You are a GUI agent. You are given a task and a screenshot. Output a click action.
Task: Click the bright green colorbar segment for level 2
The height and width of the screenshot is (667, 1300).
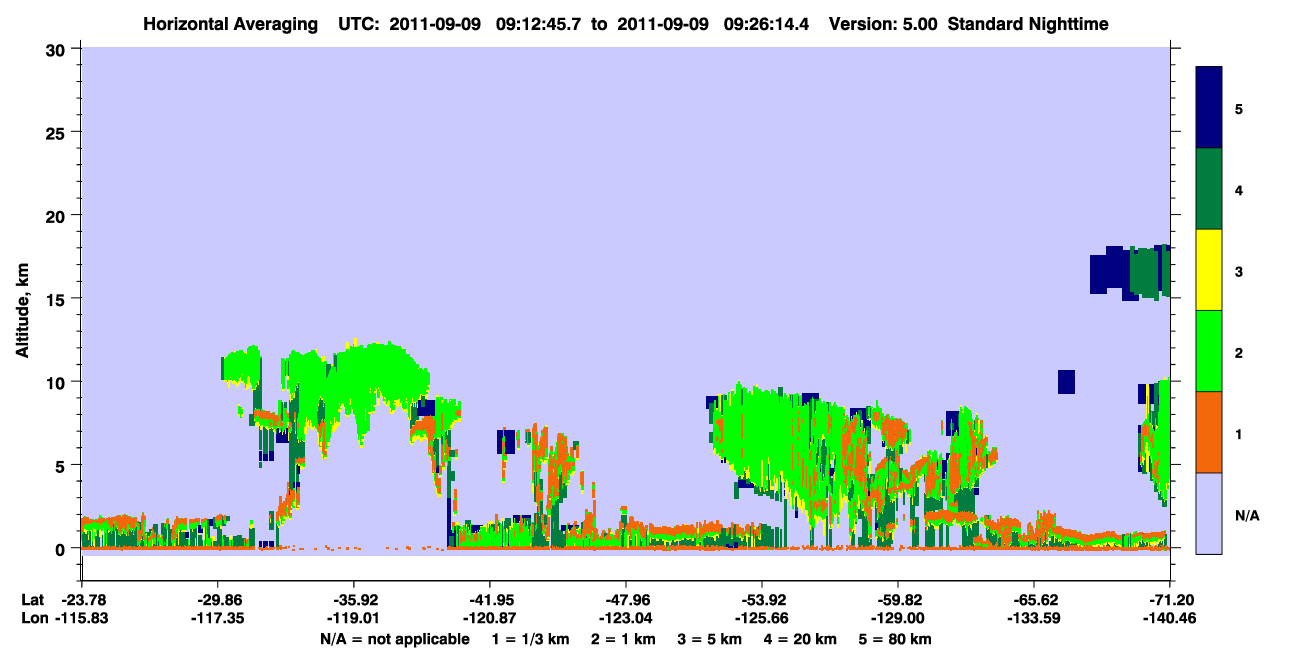pos(1209,351)
